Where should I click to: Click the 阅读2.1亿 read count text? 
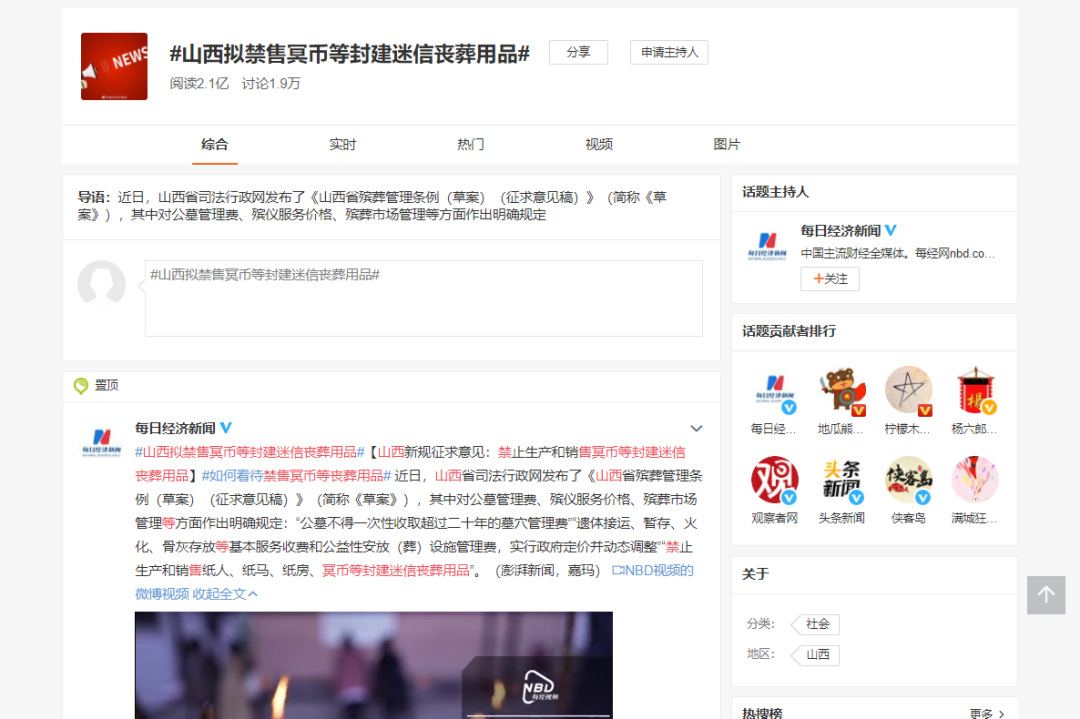click(x=199, y=83)
